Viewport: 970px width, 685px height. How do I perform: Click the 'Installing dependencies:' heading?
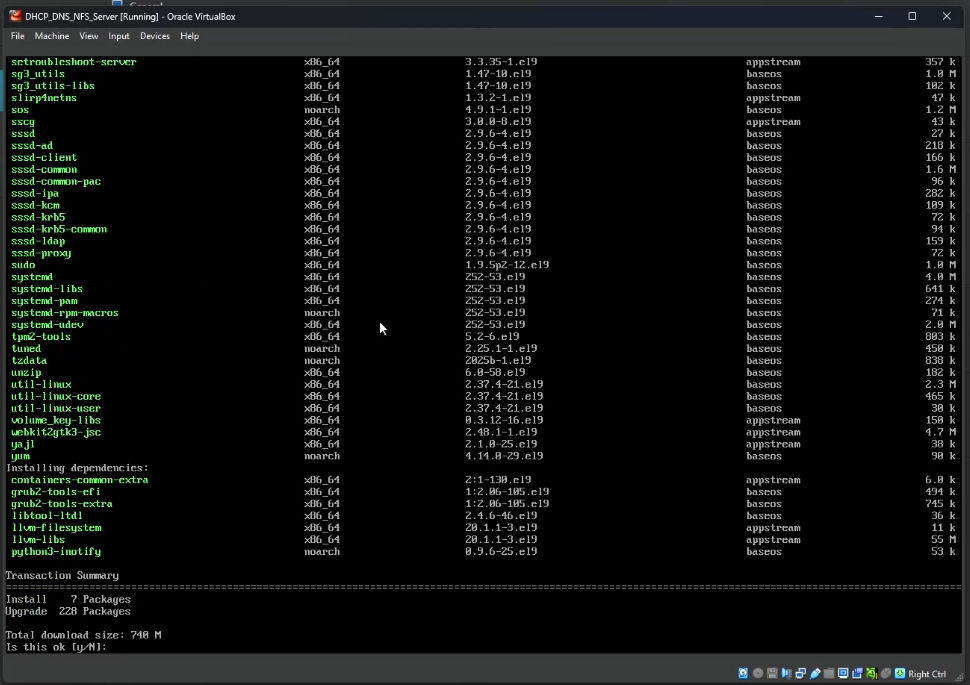tap(77, 468)
